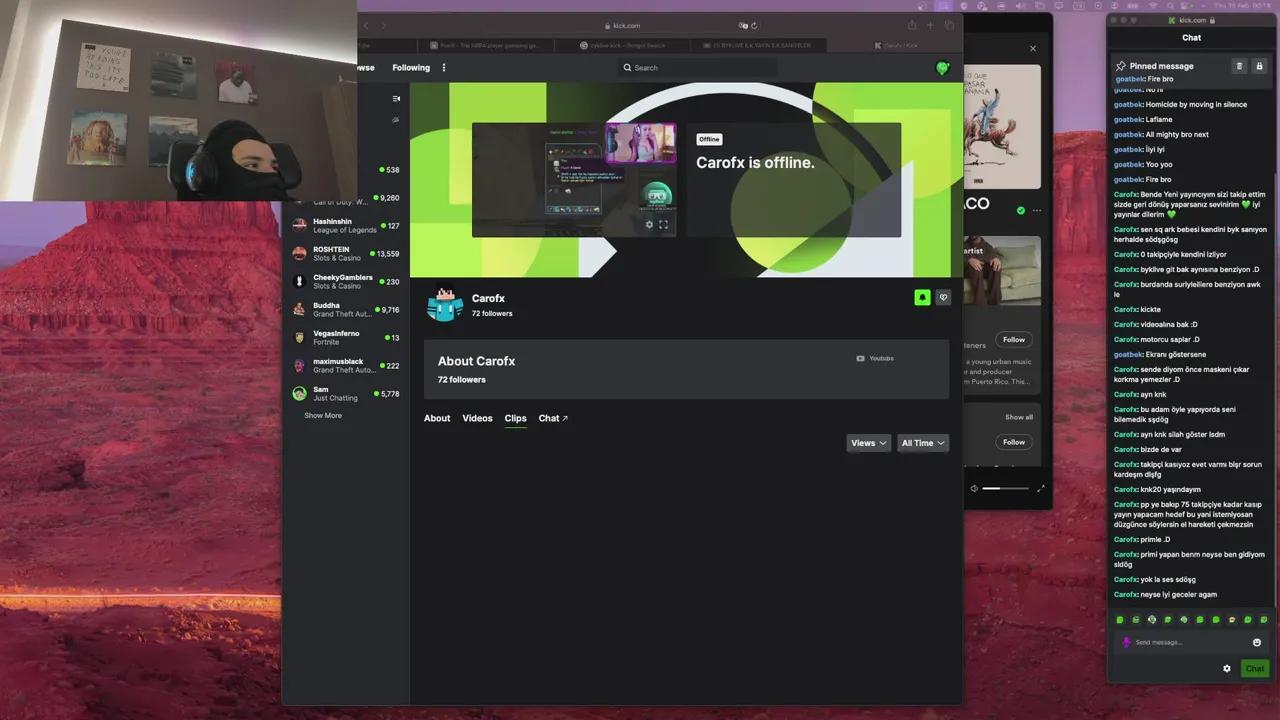Open the Chat popout tab link
1280x720 pixels.
553,418
